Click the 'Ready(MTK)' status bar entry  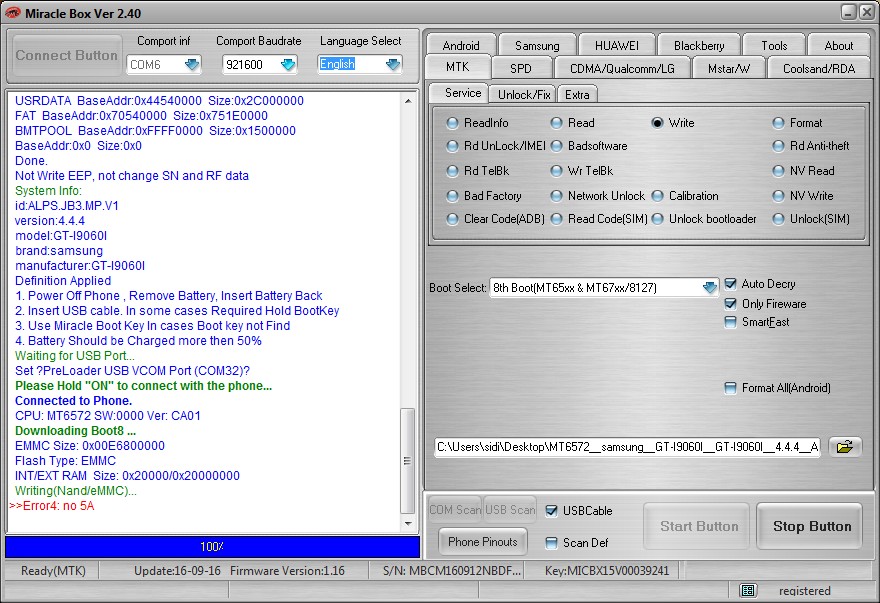click(53, 571)
